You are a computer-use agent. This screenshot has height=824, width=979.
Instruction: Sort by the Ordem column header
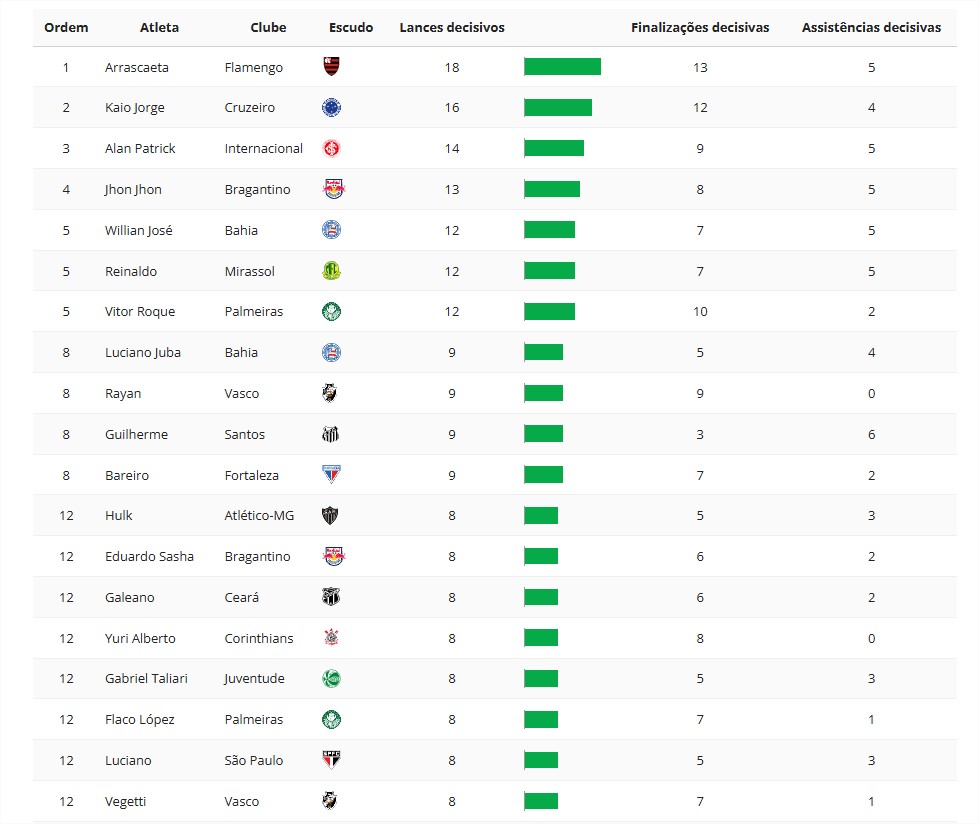tap(66, 28)
